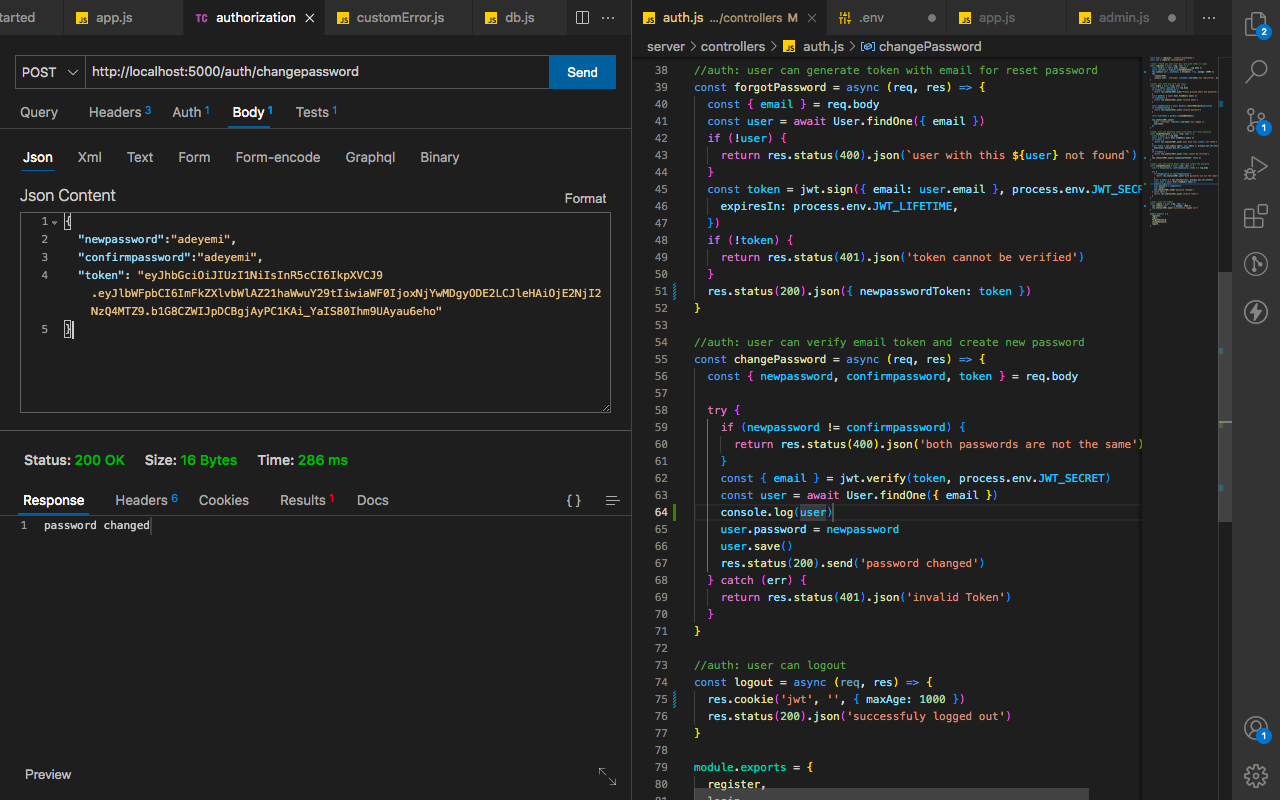This screenshot has width=1280, height=800.
Task: Open the Source Control view icon
Action: [x=1256, y=120]
